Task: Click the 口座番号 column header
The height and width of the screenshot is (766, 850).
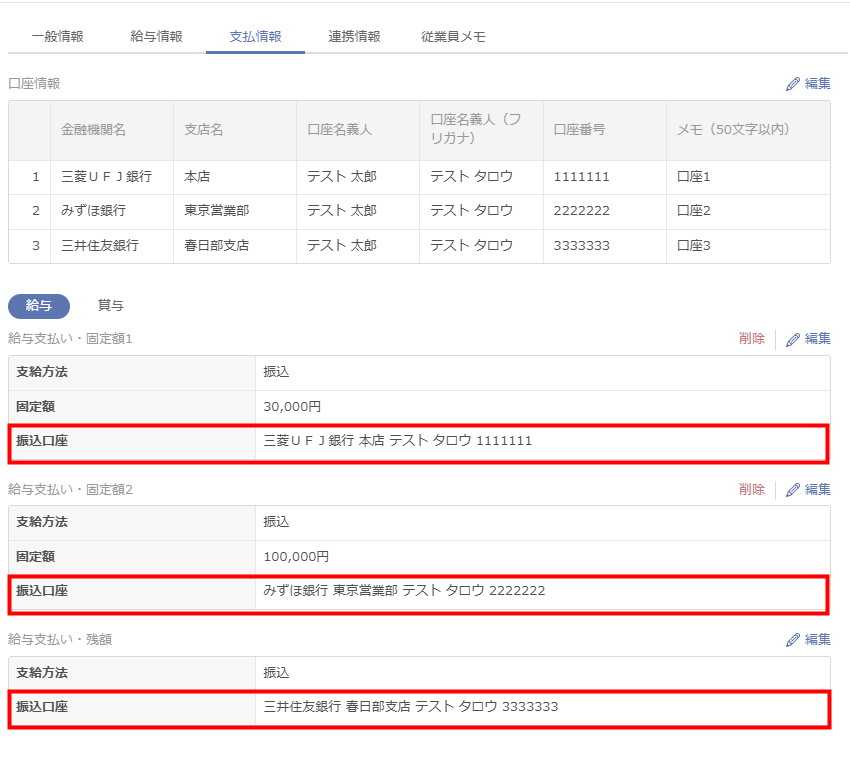Action: coord(579,130)
